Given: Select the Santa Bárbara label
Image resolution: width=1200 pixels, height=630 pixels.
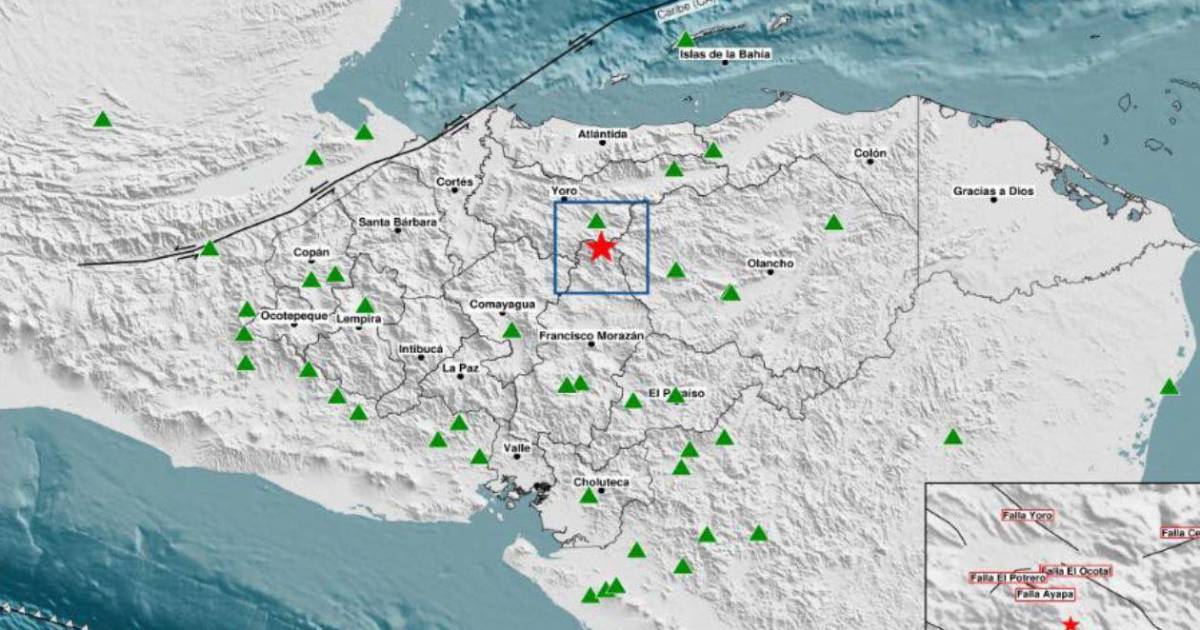Looking at the screenshot, I should tap(398, 222).
